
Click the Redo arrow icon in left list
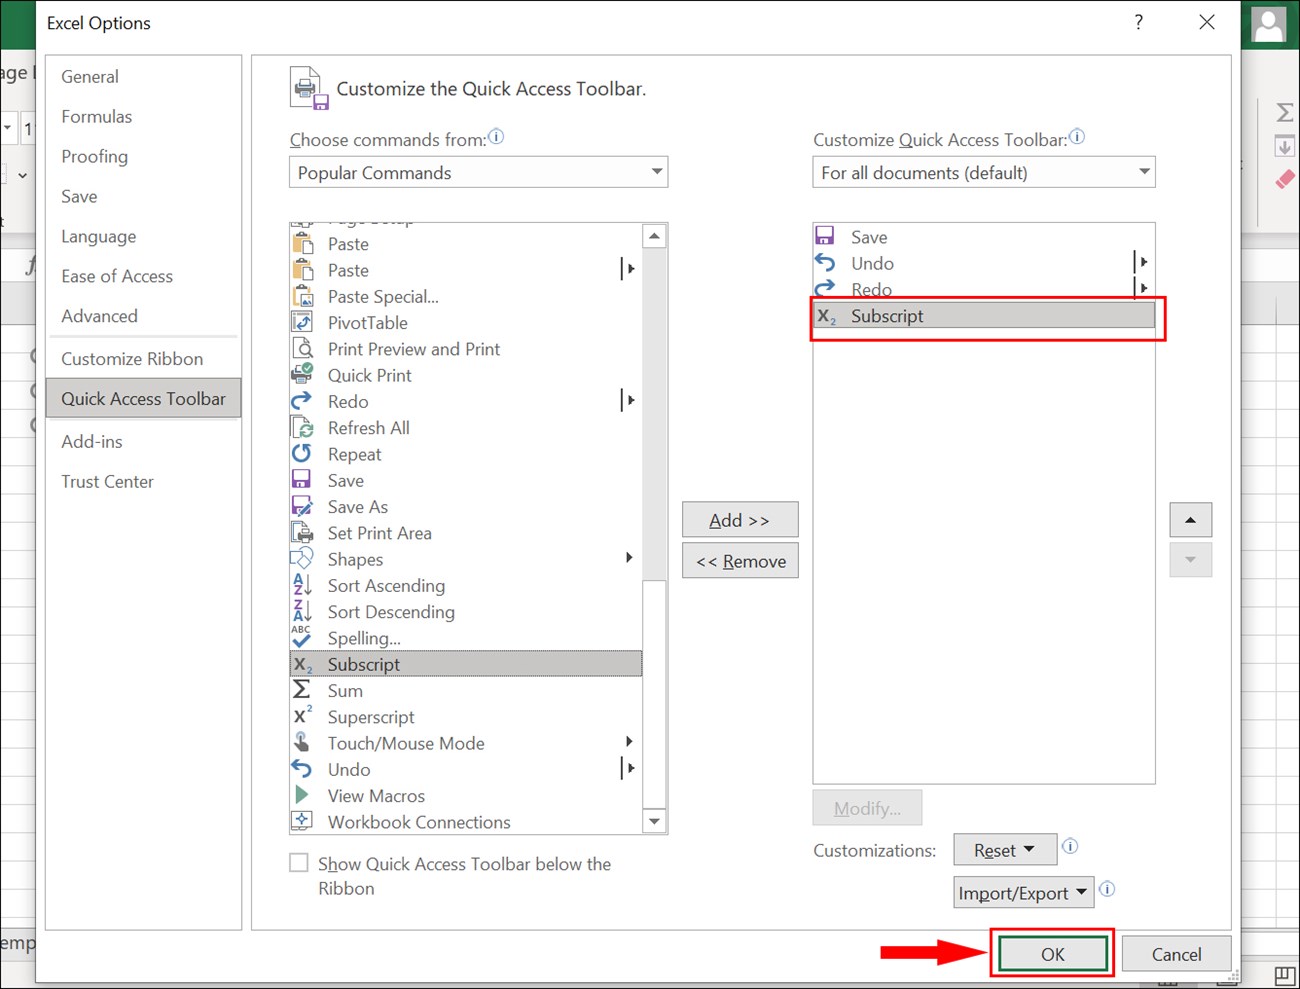click(302, 401)
